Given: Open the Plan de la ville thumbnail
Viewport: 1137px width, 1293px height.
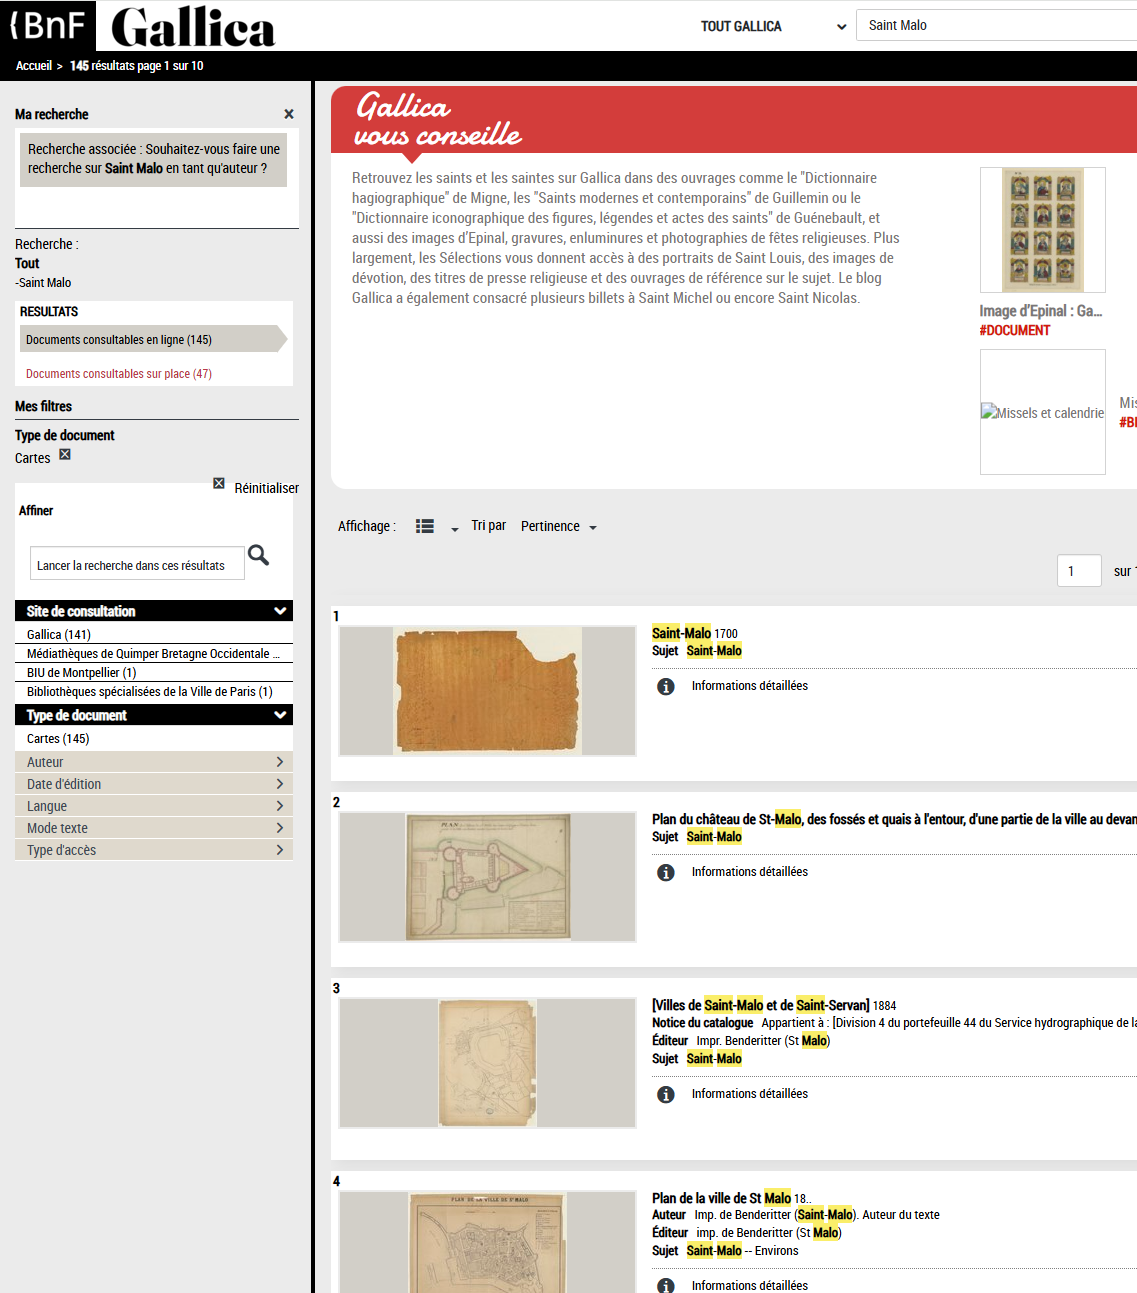Looking at the screenshot, I should point(488,1242).
